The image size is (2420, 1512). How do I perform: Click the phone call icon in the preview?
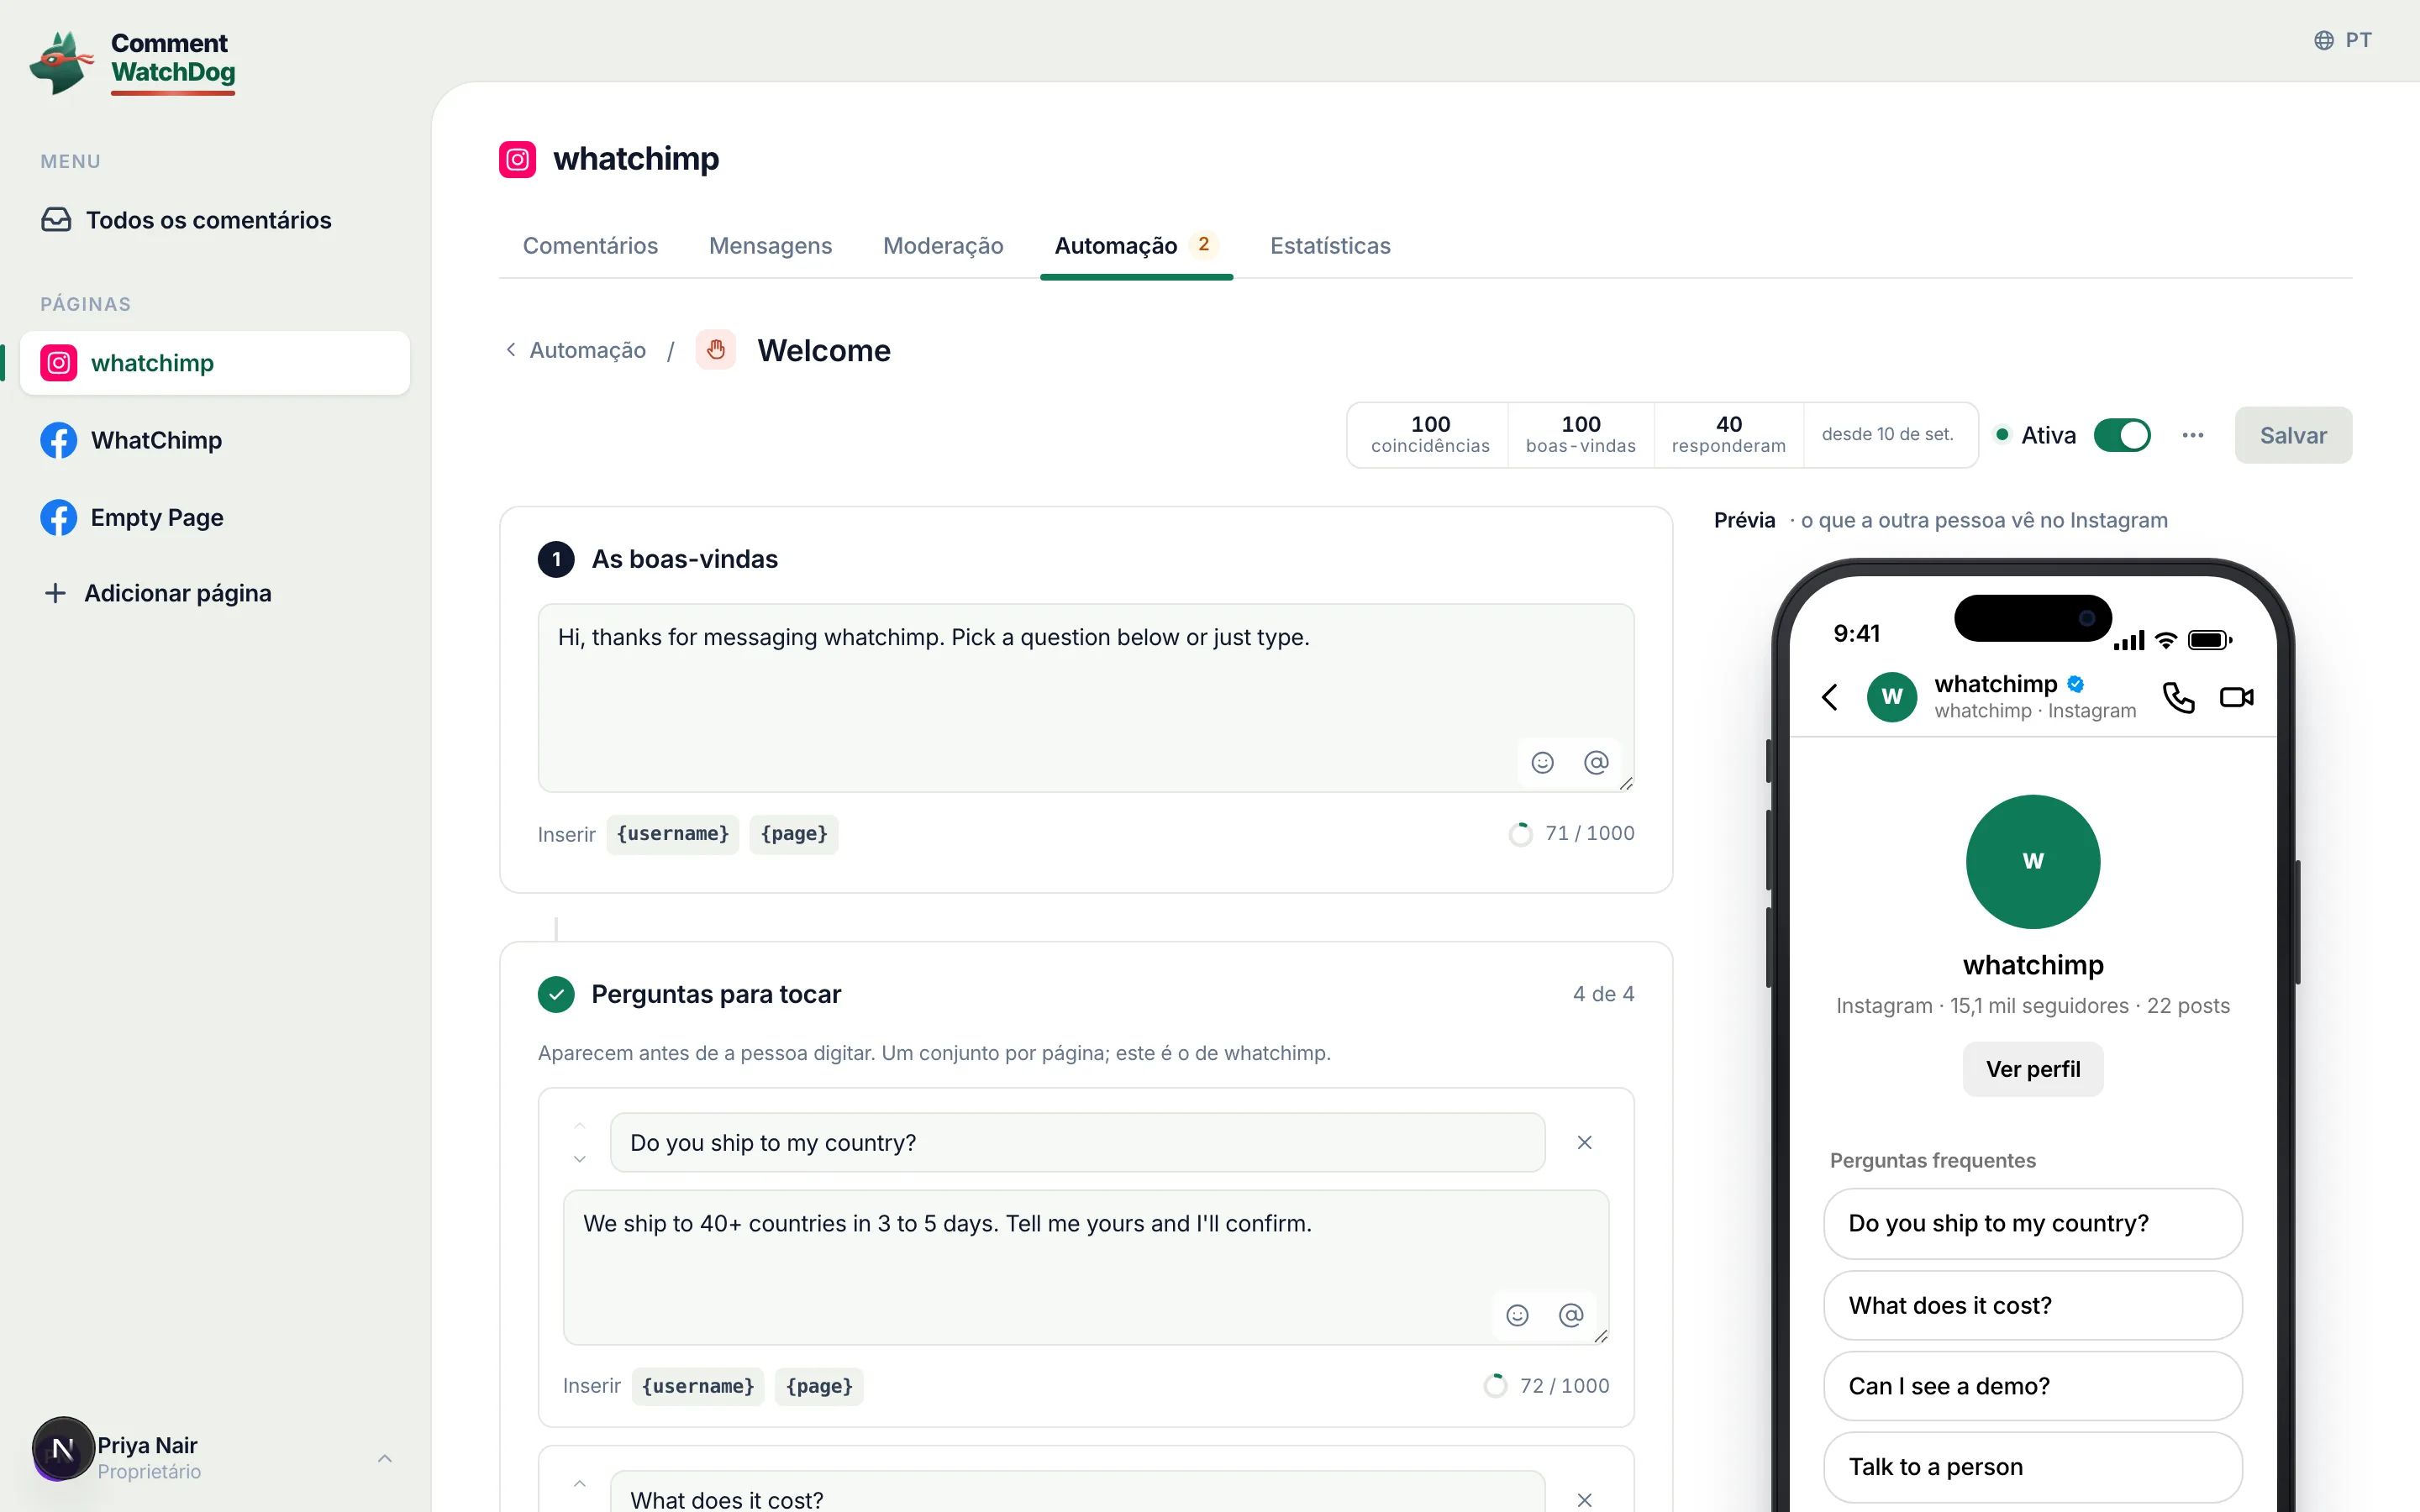[2178, 697]
